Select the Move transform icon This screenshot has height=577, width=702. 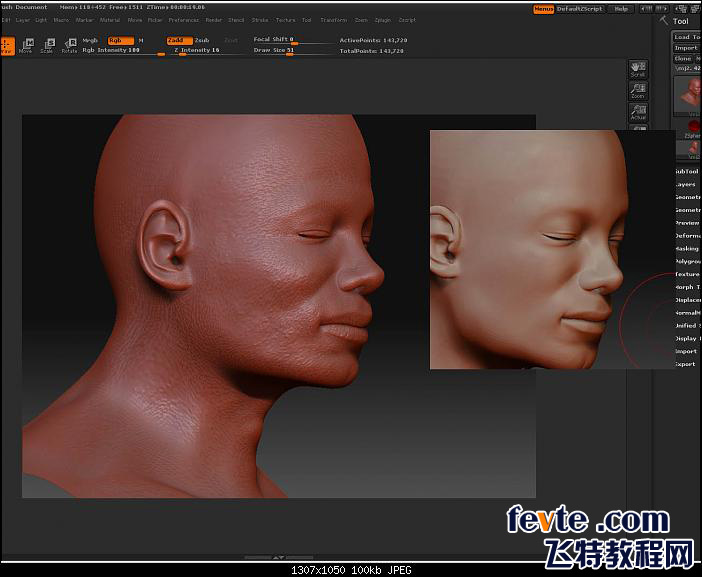pyautogui.click(x=26, y=45)
